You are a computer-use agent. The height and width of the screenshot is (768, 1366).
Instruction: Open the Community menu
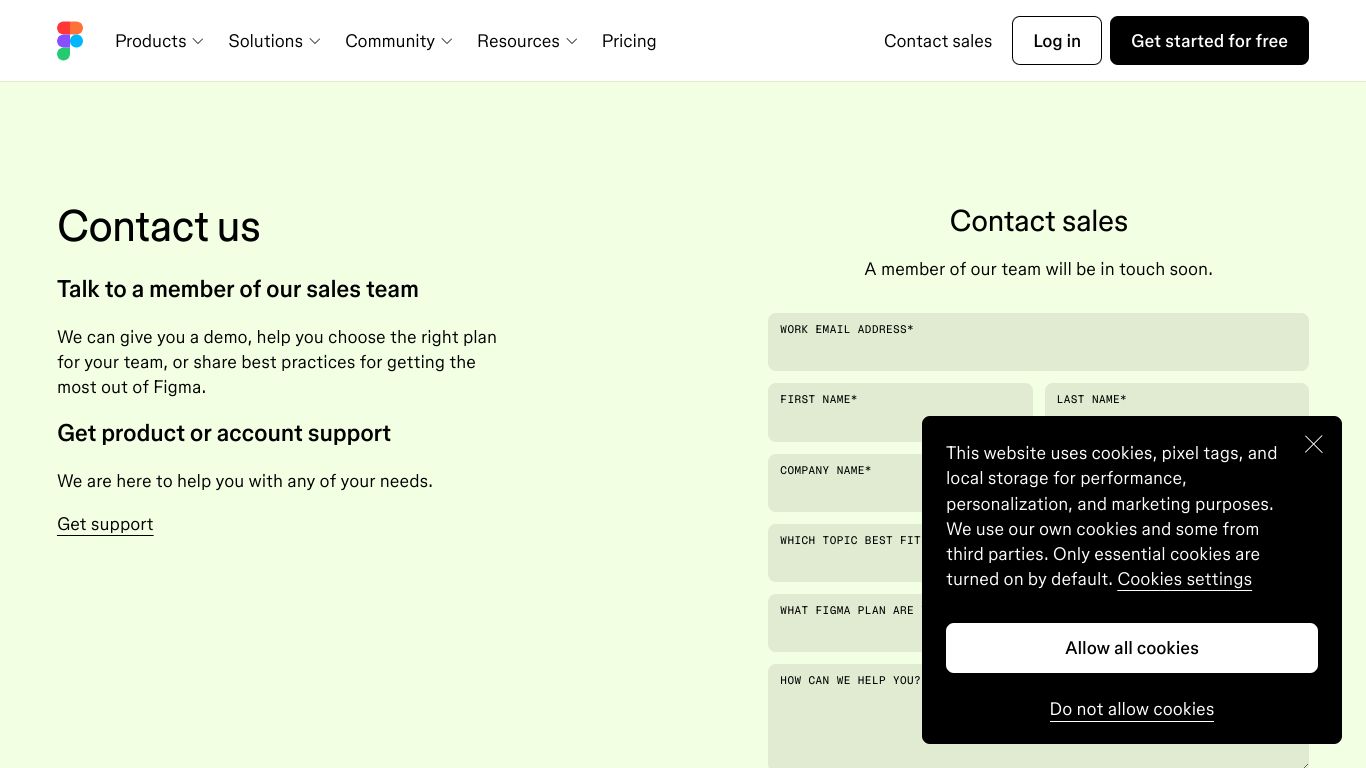pyautogui.click(x=399, y=41)
